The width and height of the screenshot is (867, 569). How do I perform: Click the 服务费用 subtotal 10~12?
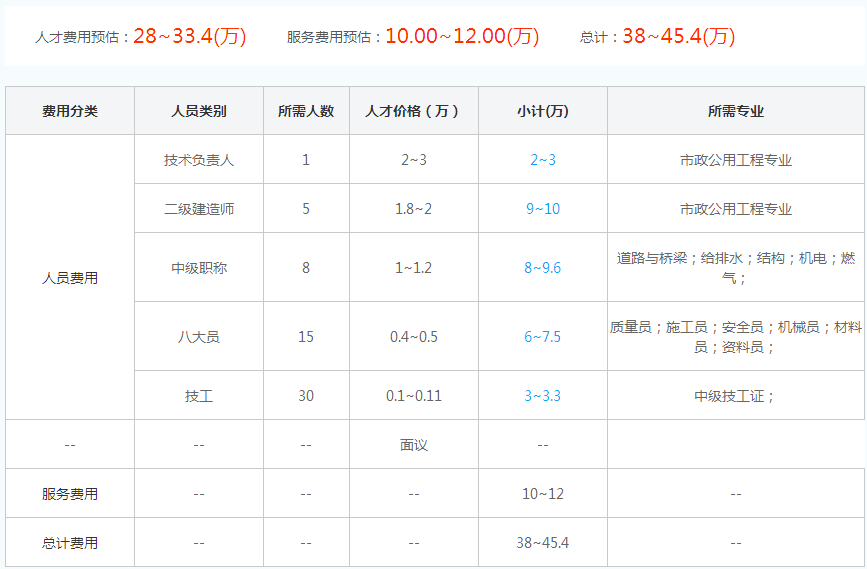tap(543, 493)
